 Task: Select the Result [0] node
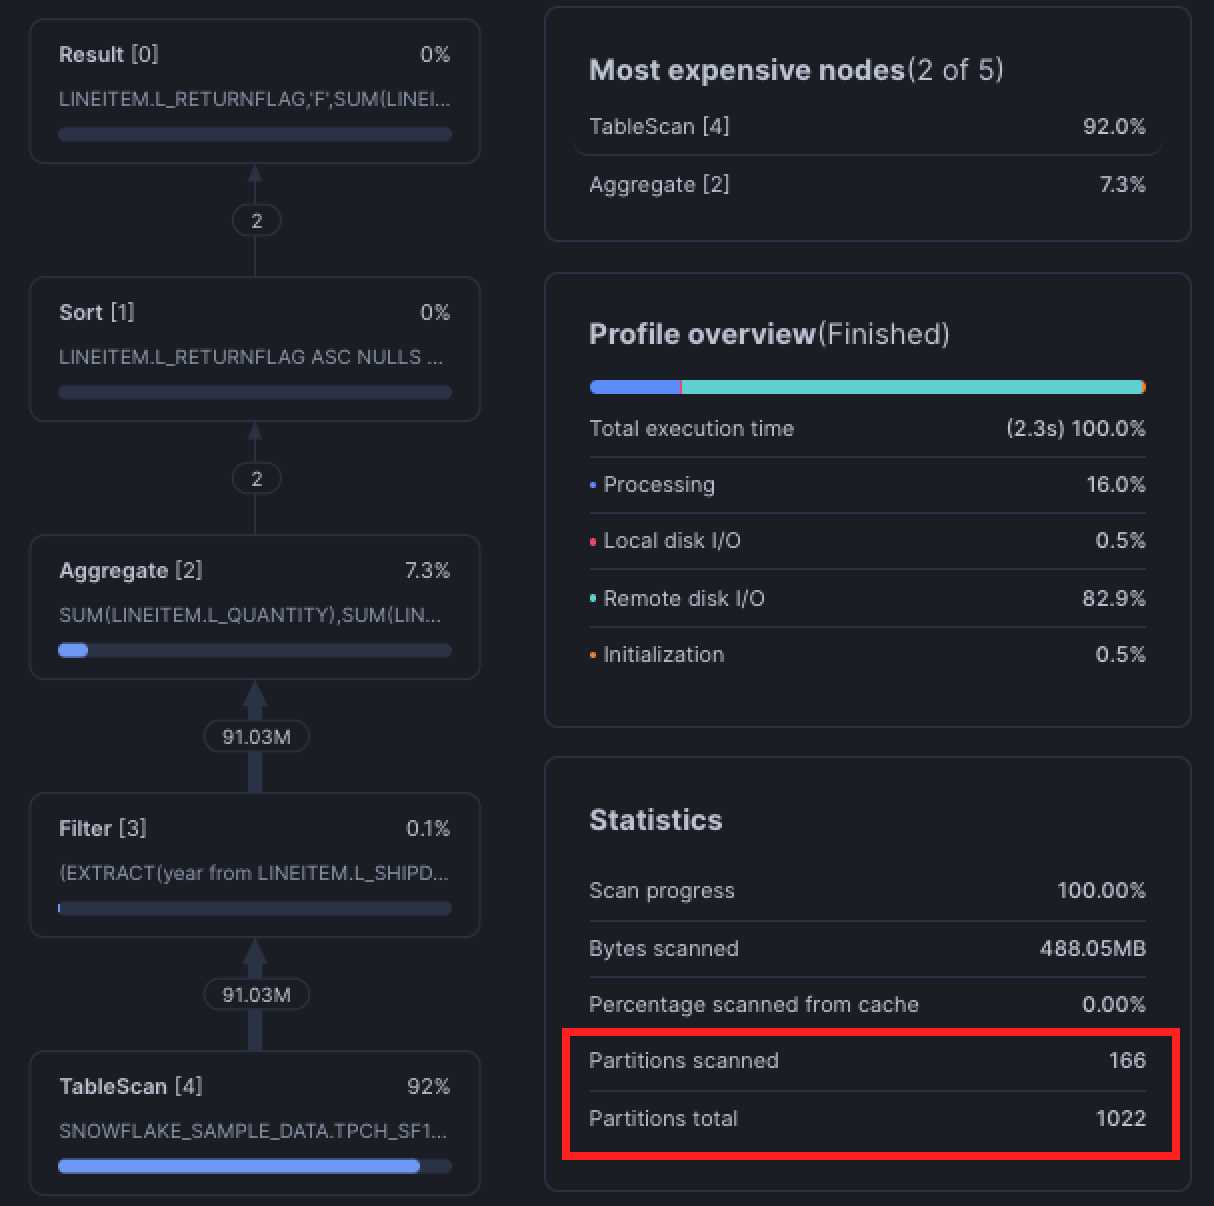254,90
